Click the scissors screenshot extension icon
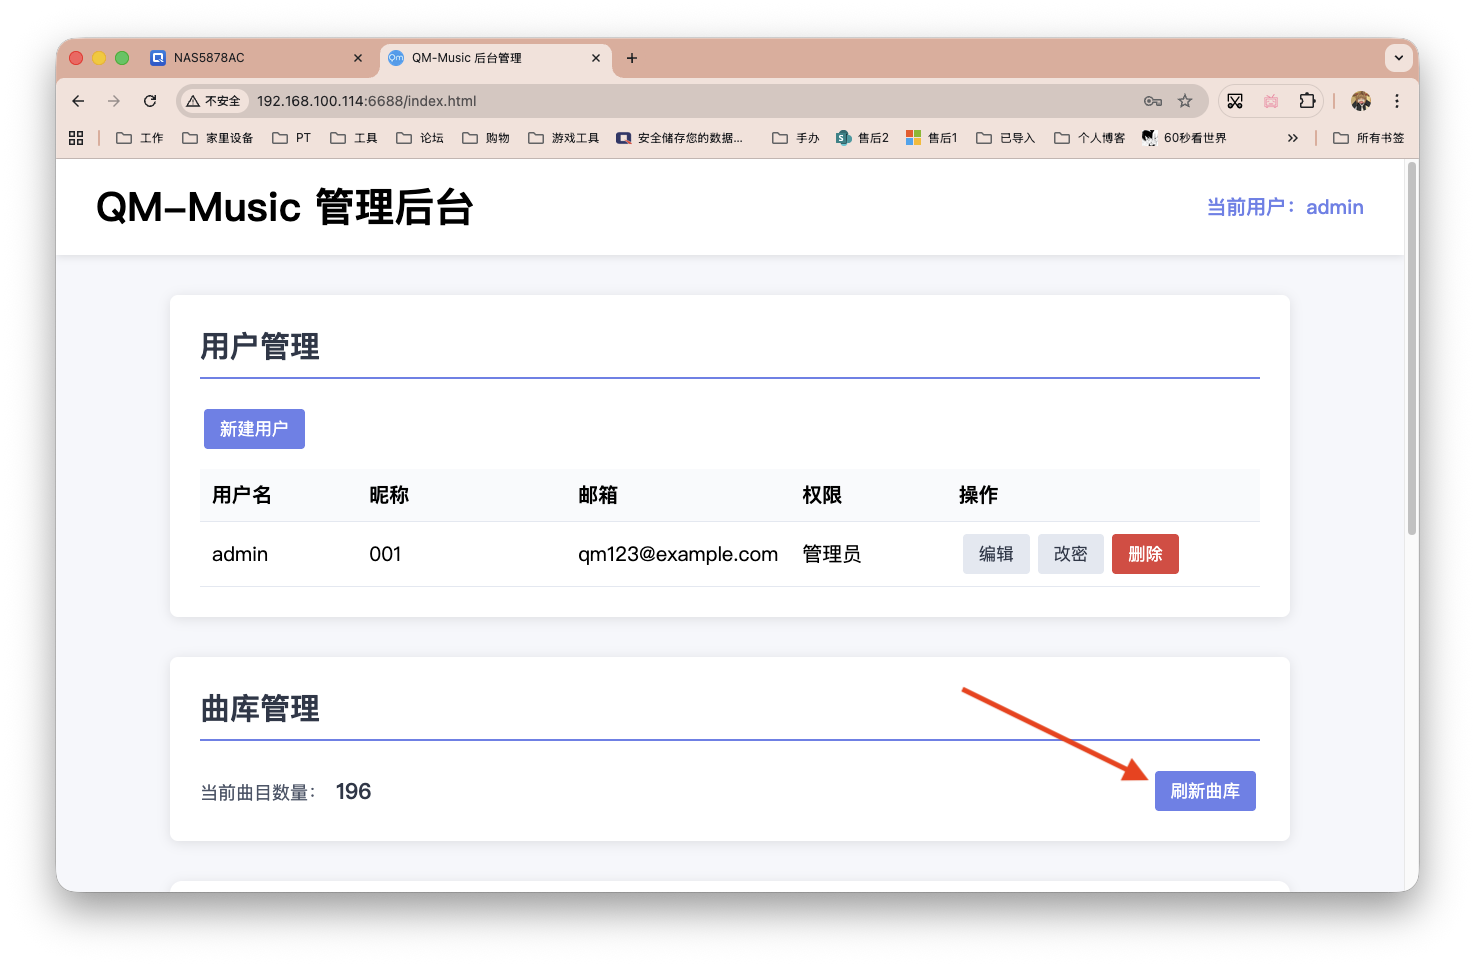Viewport: 1475px width, 966px height. [x=1235, y=101]
